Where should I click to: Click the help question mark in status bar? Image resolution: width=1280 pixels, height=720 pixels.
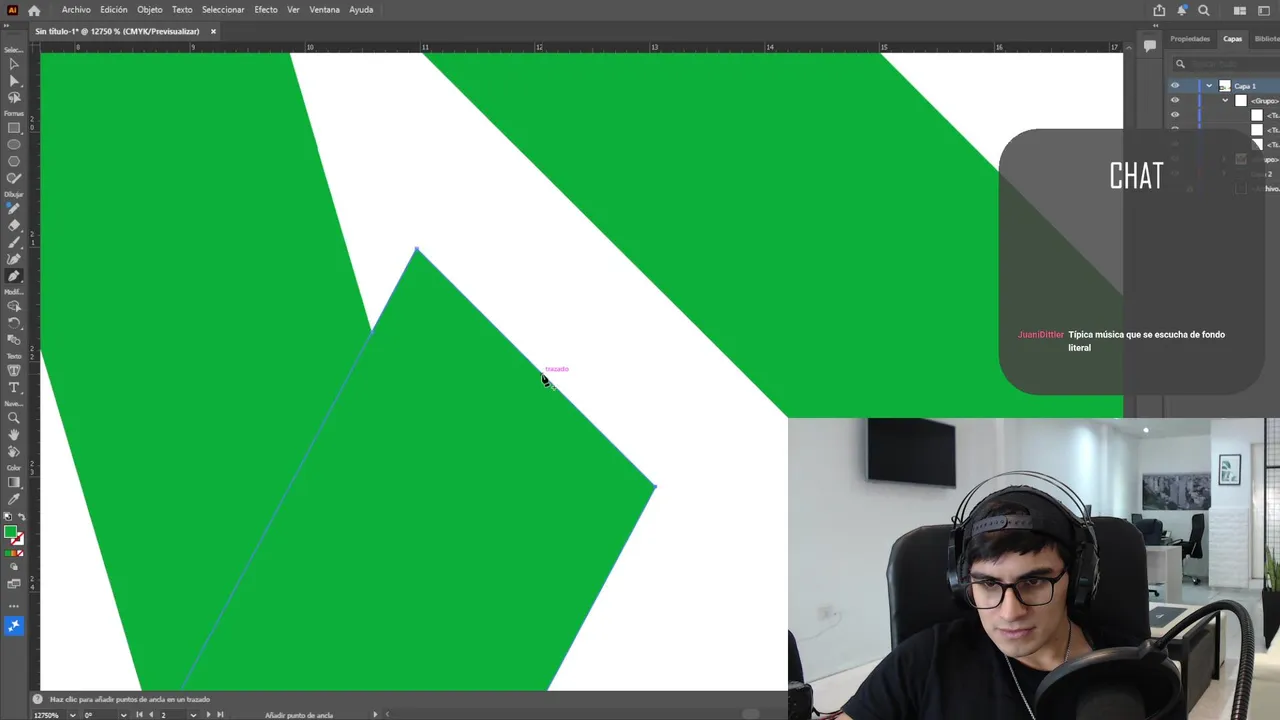click(x=37, y=699)
